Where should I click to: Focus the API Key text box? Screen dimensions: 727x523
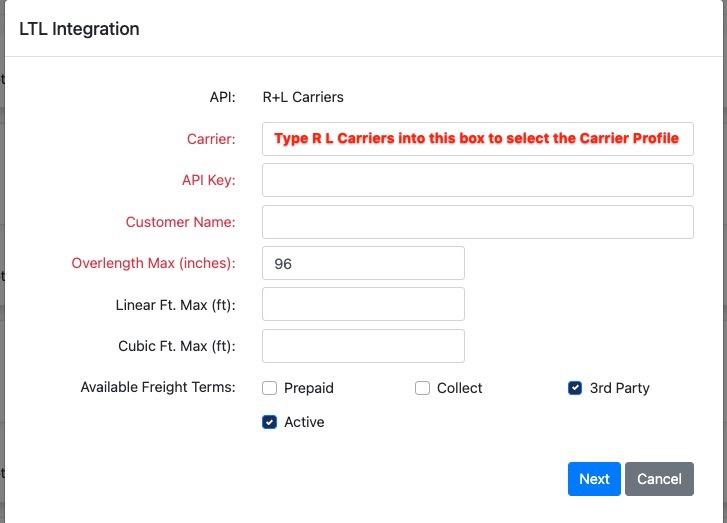click(477, 180)
